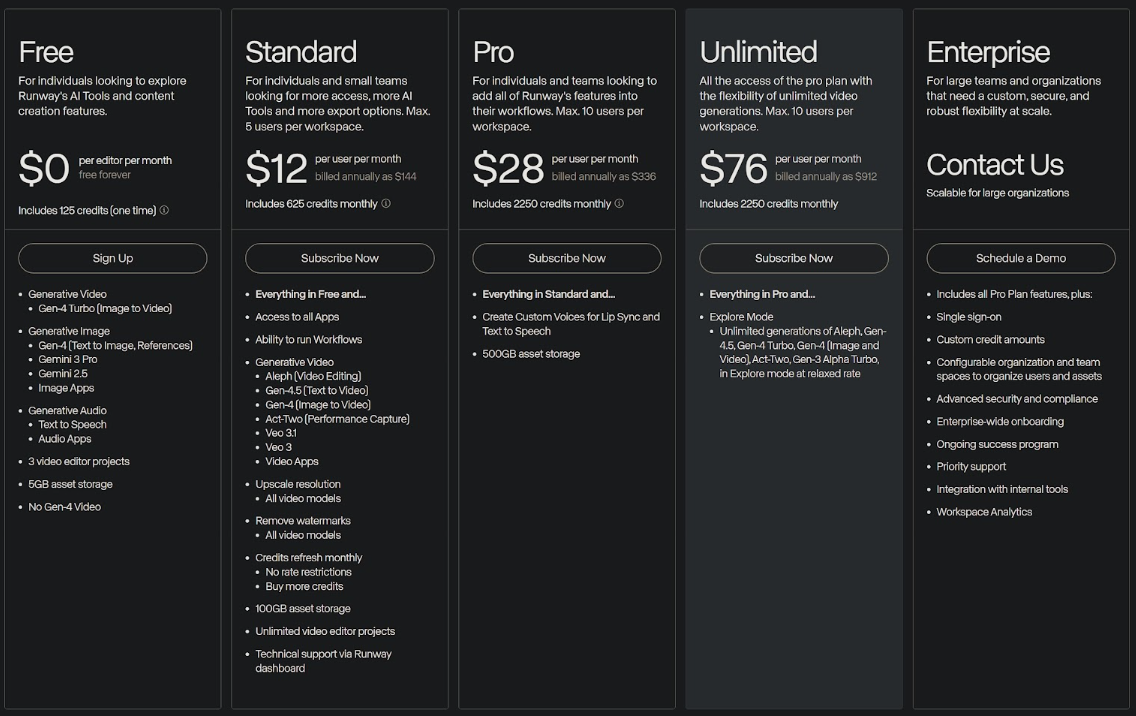This screenshot has width=1136, height=716.
Task: Click the Standard plan heading
Action: [301, 52]
